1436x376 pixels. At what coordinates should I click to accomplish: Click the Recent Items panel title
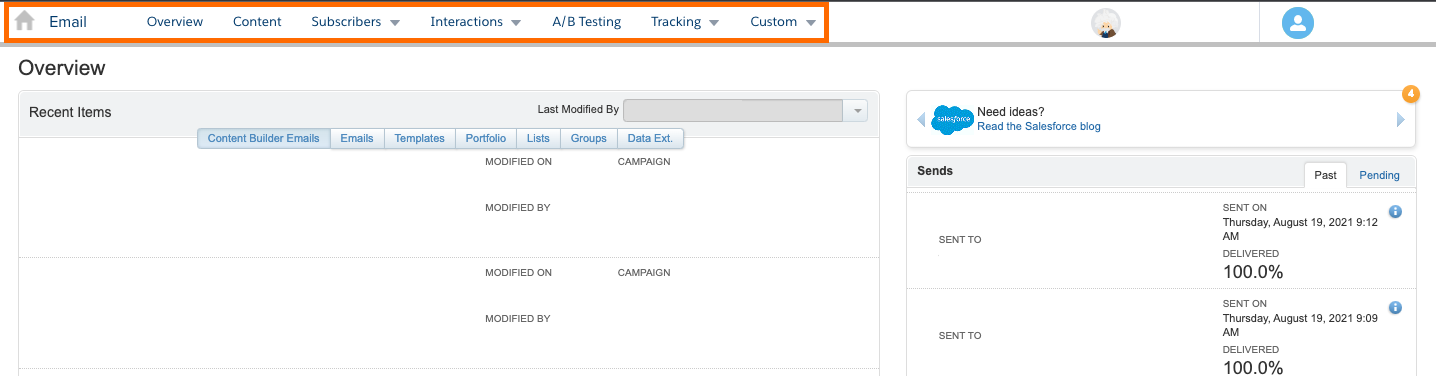point(70,112)
